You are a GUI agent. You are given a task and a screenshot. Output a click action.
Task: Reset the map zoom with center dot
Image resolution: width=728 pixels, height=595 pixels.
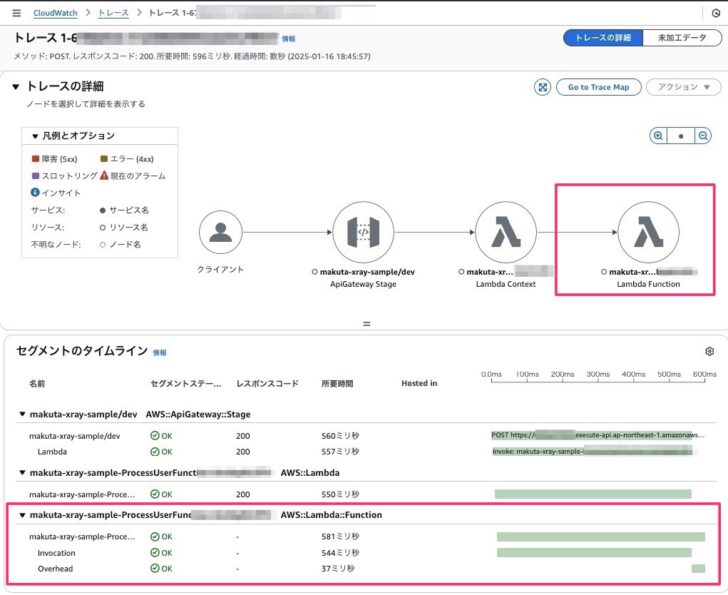[681, 136]
